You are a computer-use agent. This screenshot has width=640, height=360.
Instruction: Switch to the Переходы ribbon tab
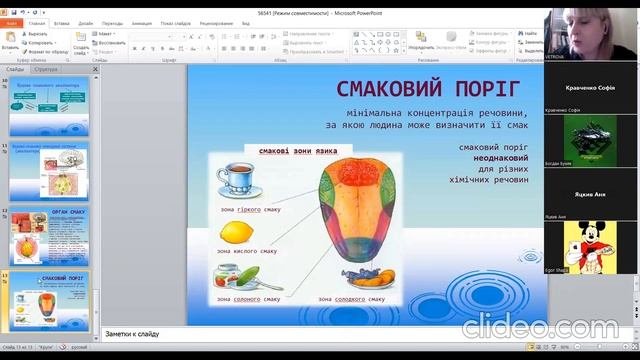click(x=112, y=24)
